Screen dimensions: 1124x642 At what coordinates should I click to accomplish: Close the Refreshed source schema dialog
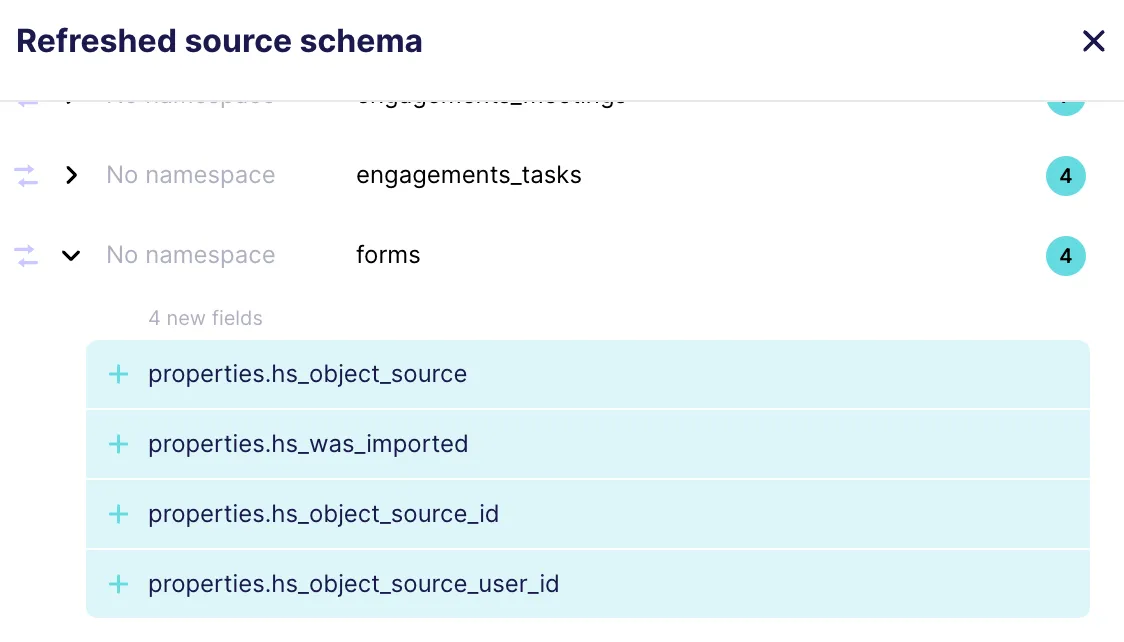pyautogui.click(x=1093, y=41)
